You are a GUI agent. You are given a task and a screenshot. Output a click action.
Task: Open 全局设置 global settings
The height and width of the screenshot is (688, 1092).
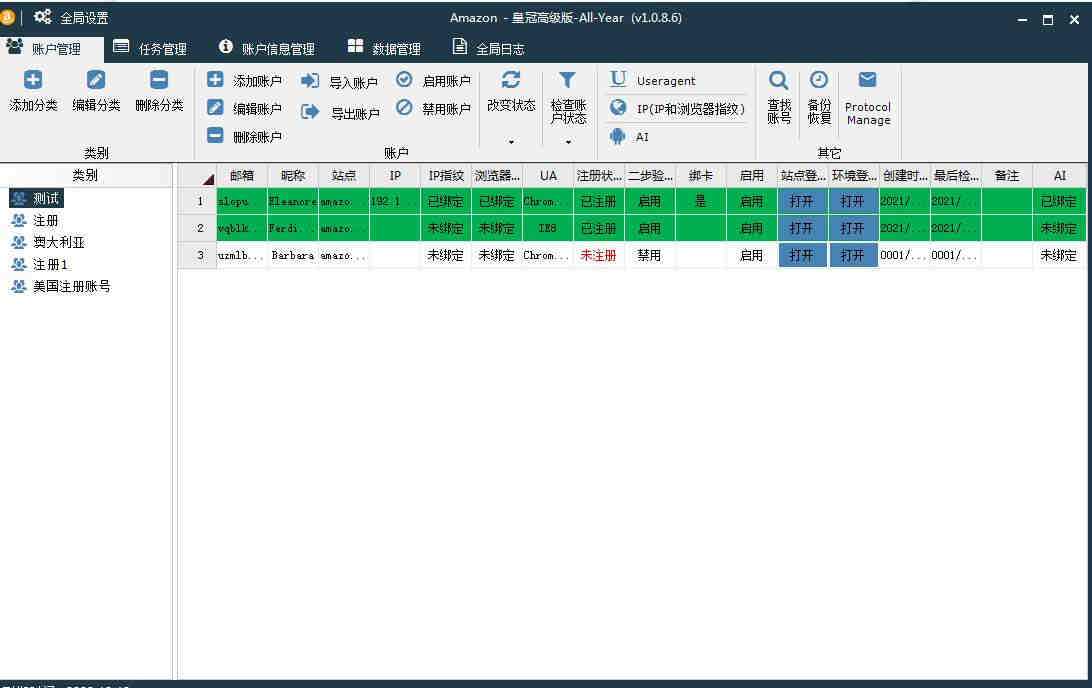[x=71, y=17]
